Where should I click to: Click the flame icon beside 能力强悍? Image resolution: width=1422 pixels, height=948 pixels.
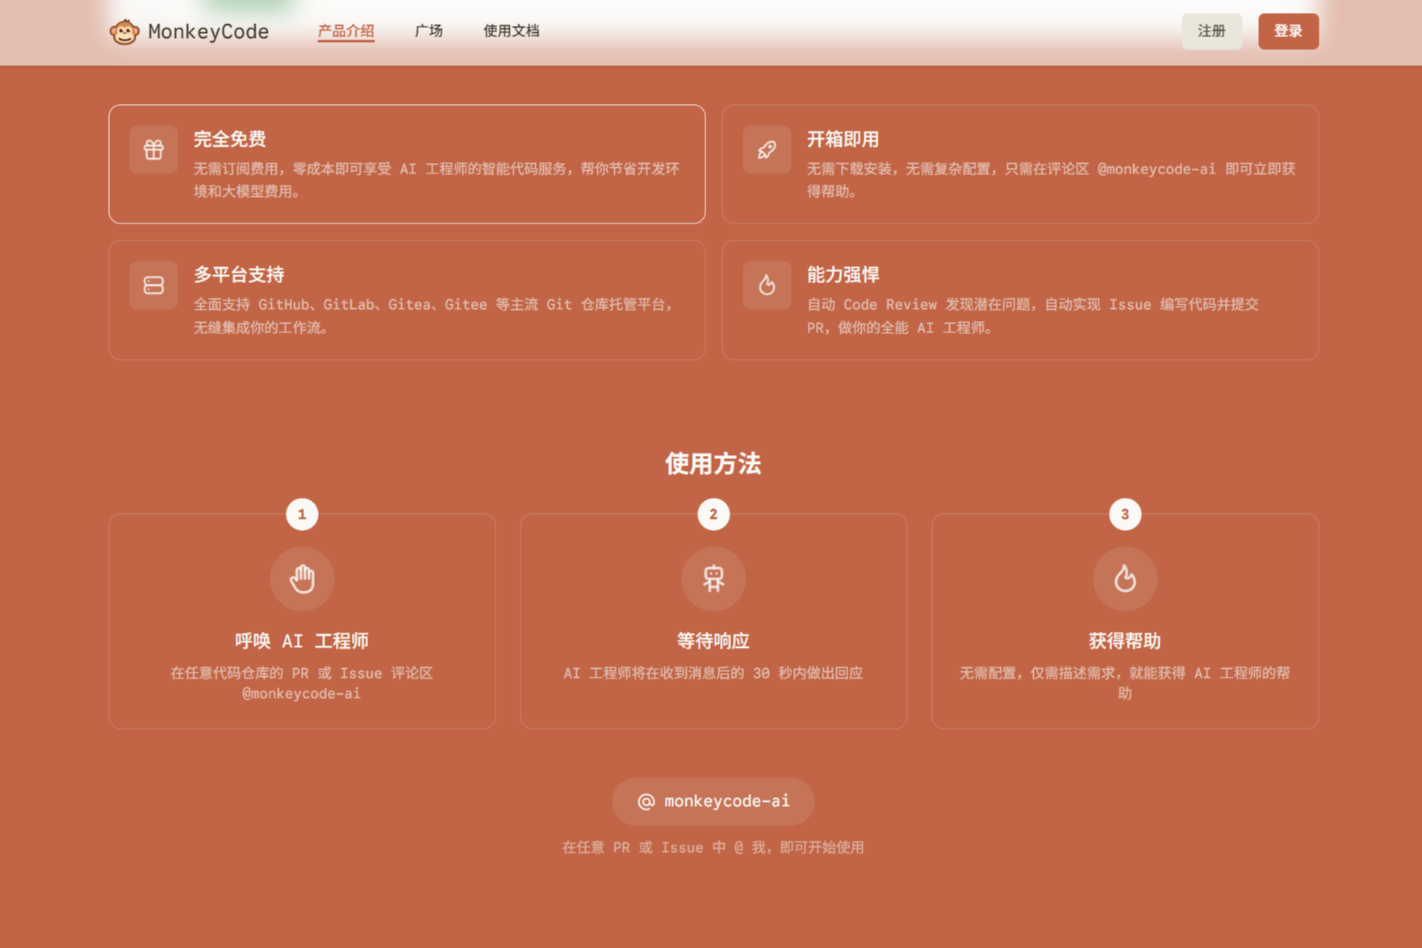[x=767, y=285]
